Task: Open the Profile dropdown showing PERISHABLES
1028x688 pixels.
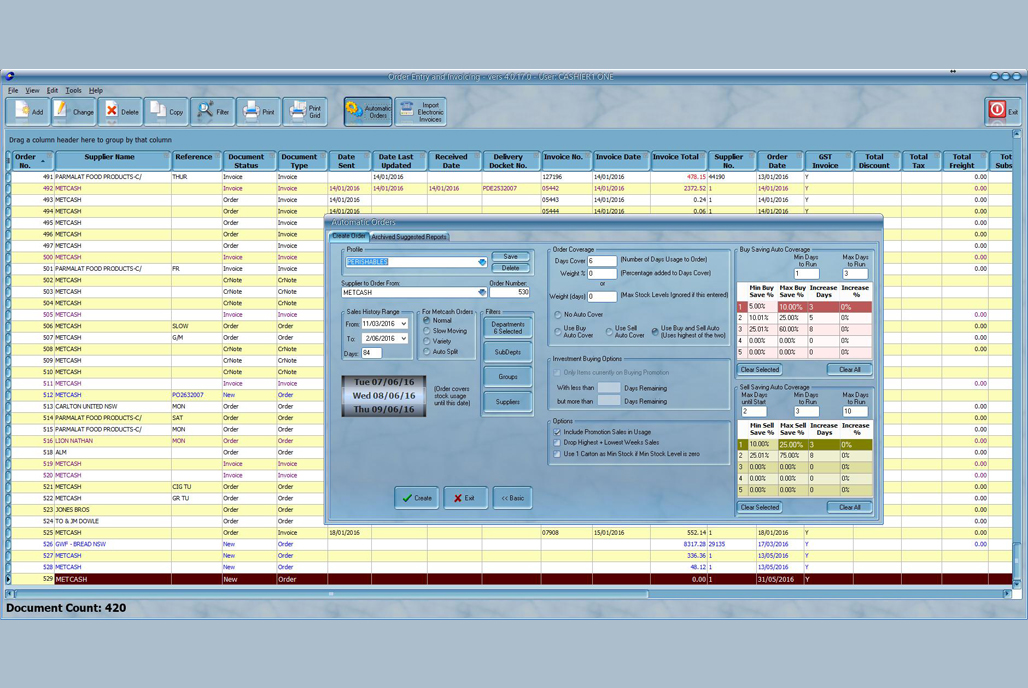Action: [x=483, y=262]
